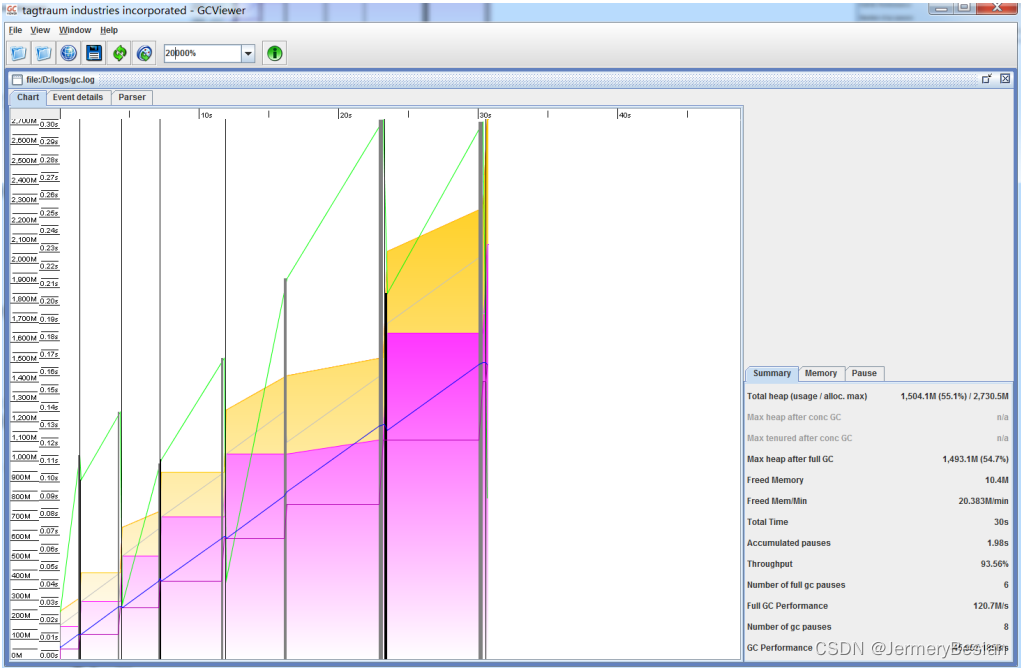Select the Summary tab
The height and width of the screenshot is (668, 1021).
(772, 373)
